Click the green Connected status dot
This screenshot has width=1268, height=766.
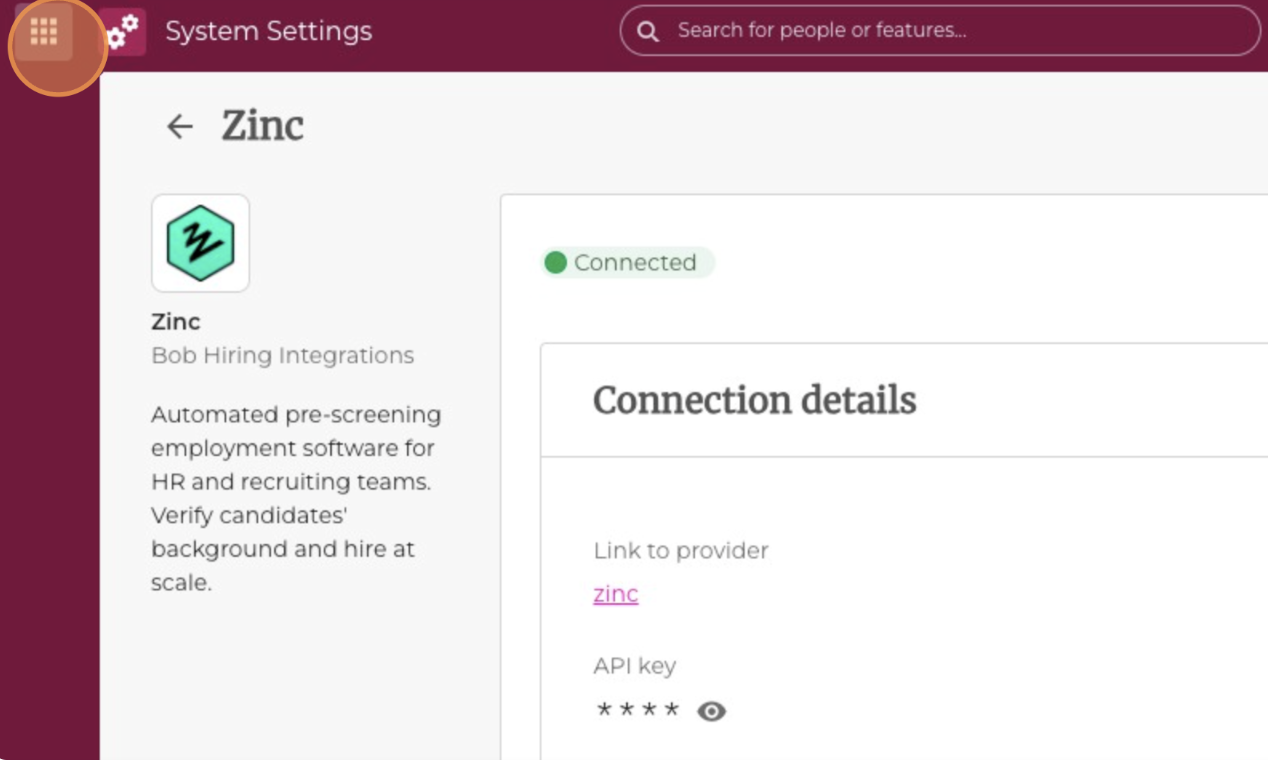pyautogui.click(x=556, y=263)
